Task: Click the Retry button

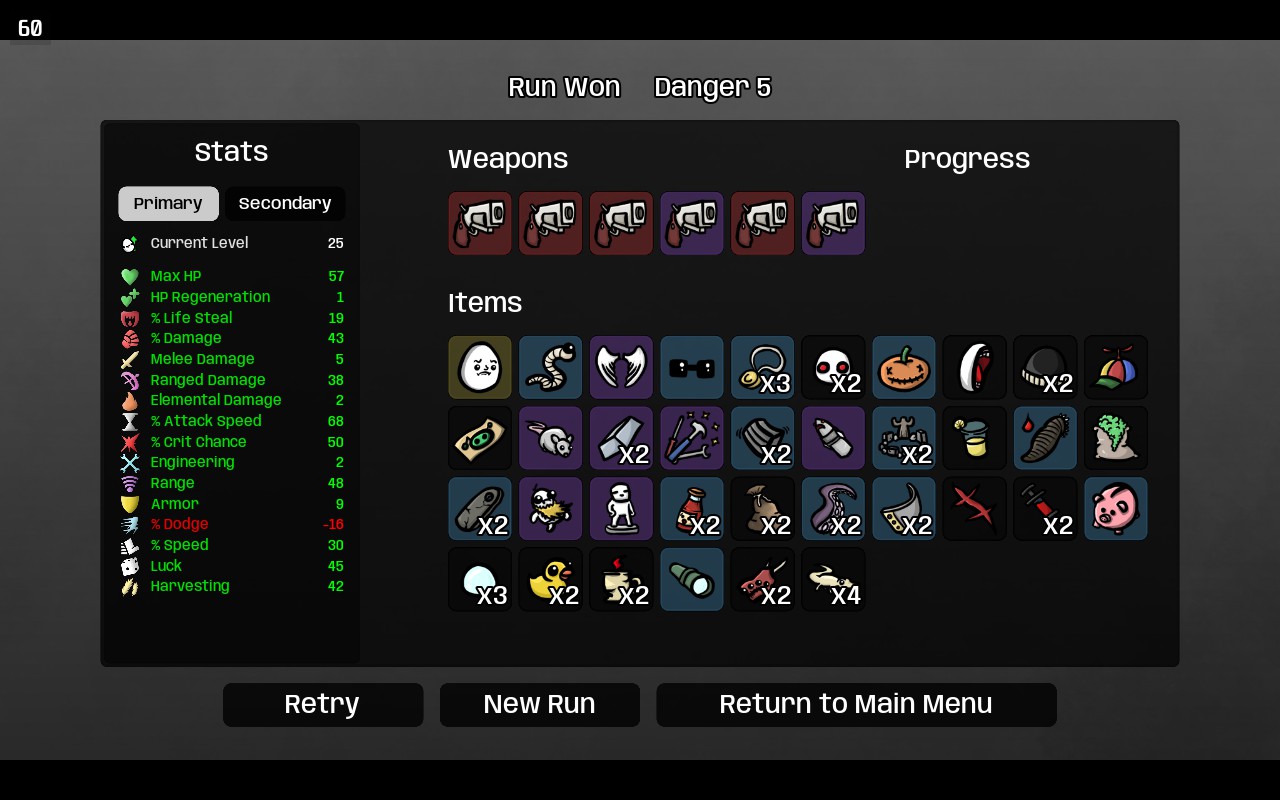Action: point(323,705)
